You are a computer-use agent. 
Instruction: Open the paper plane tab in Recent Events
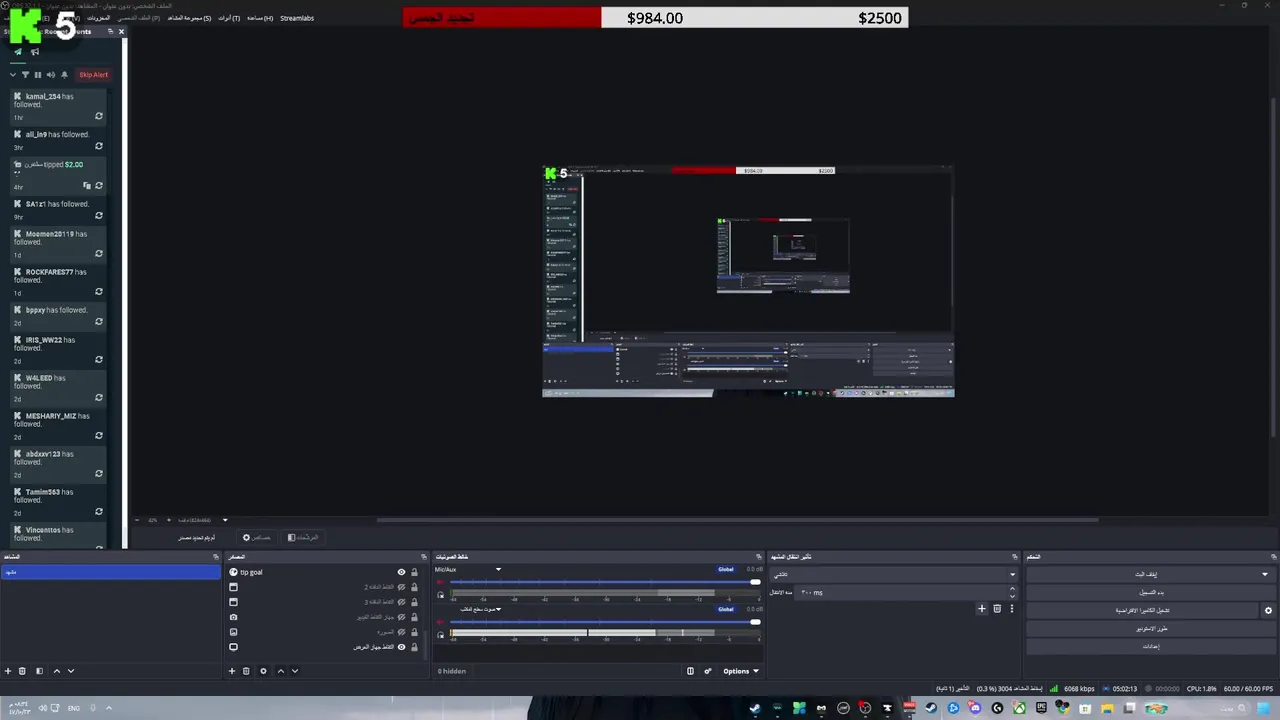click(18, 52)
